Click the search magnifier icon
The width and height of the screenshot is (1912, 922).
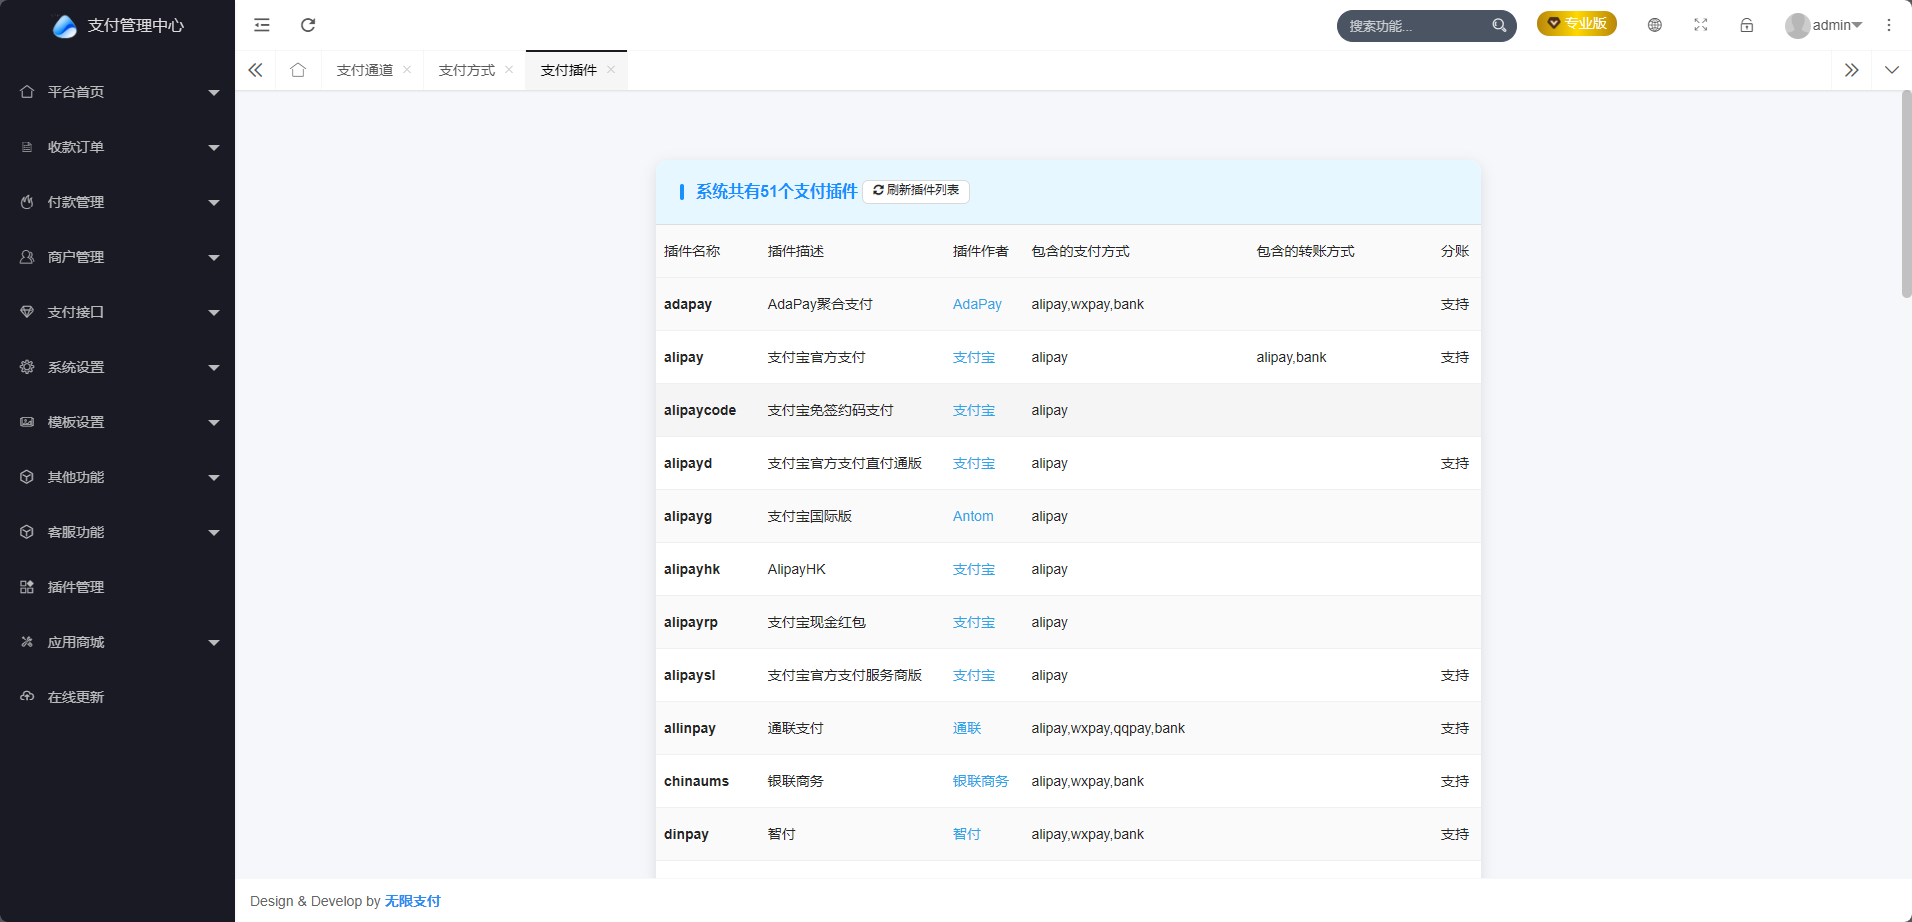[x=1499, y=26]
